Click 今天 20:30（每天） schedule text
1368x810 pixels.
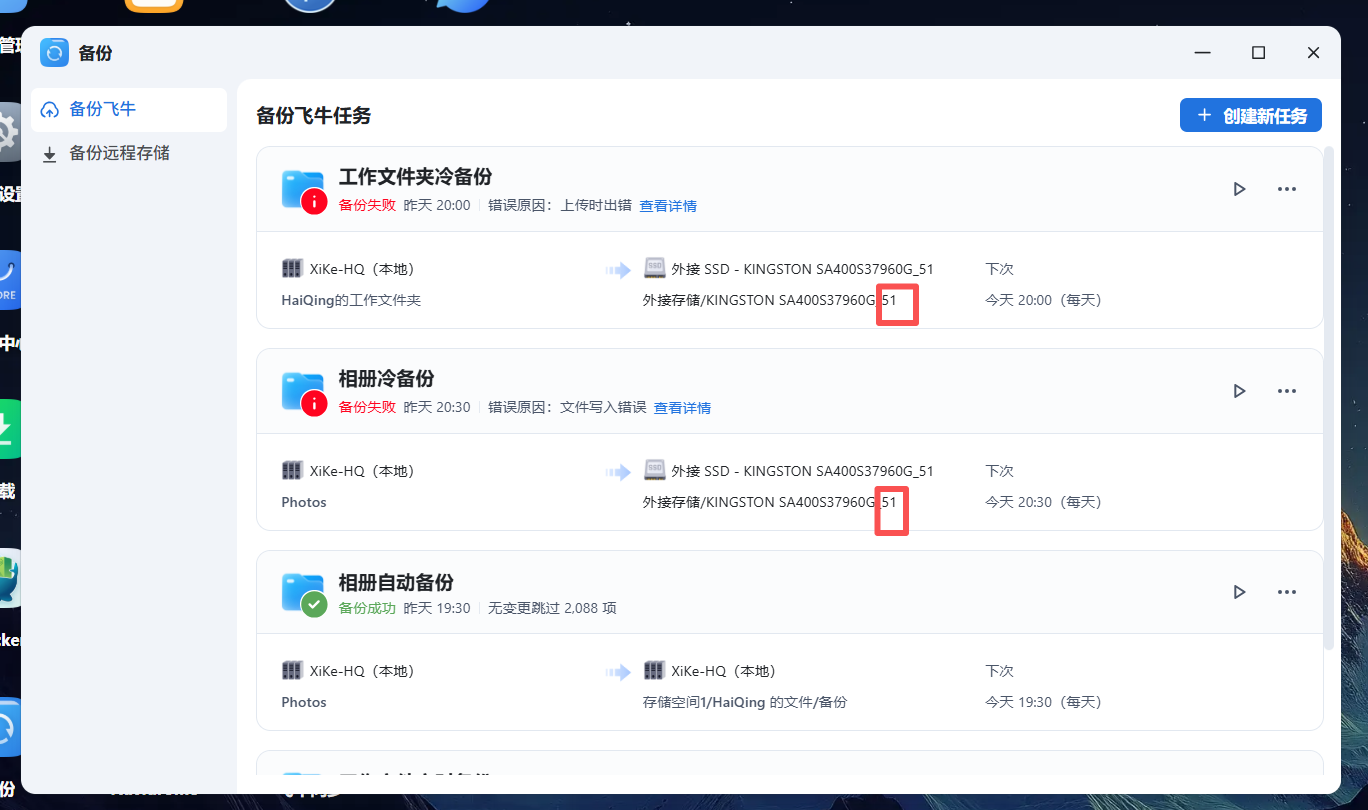(1043, 502)
